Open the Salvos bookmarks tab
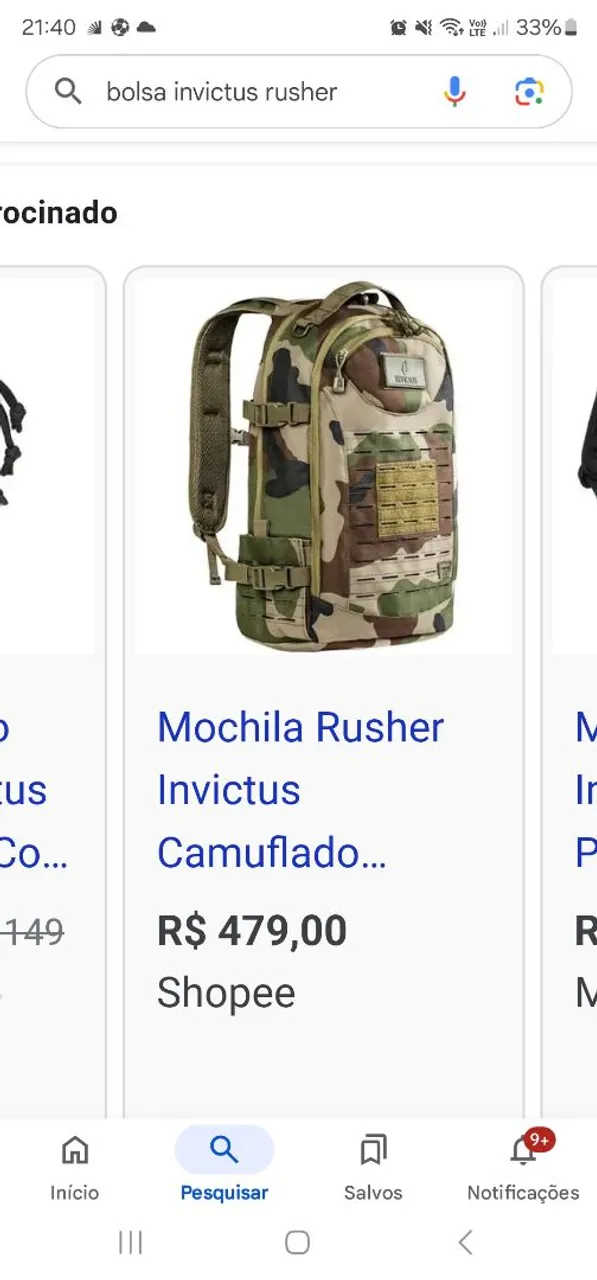This screenshot has width=597, height=1280. click(373, 1166)
